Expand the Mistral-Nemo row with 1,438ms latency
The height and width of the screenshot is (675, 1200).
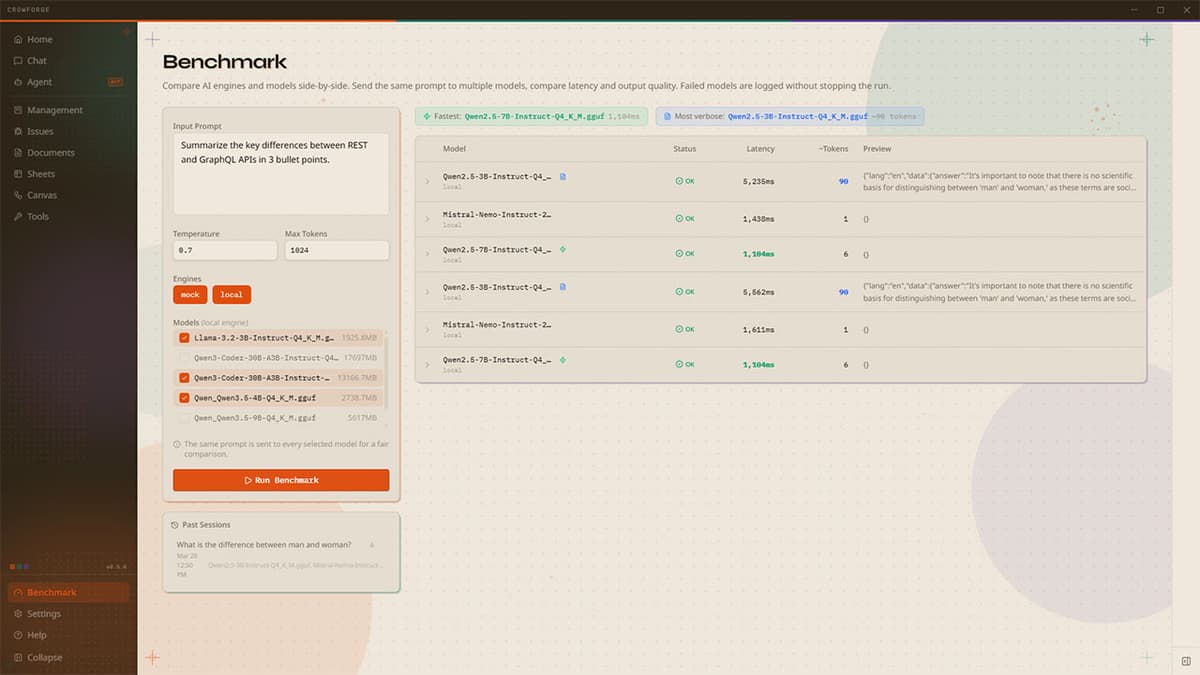(x=427, y=218)
